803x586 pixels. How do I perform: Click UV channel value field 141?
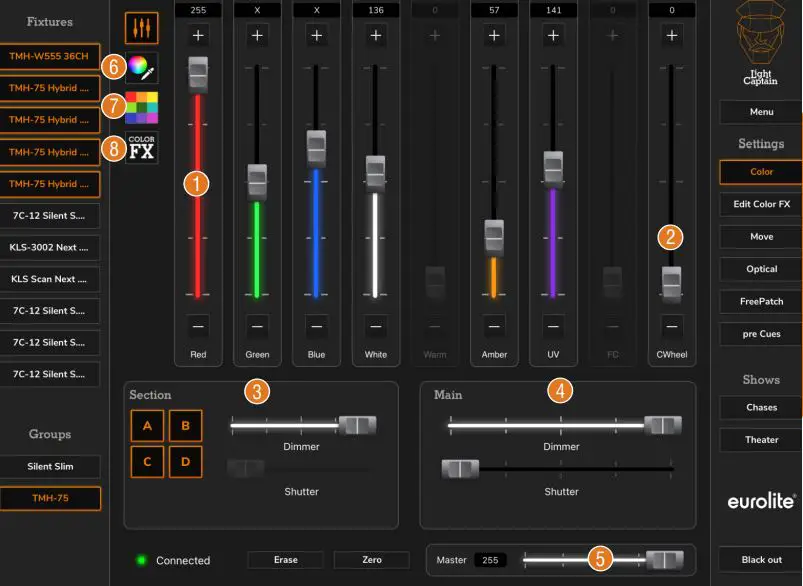(x=553, y=10)
